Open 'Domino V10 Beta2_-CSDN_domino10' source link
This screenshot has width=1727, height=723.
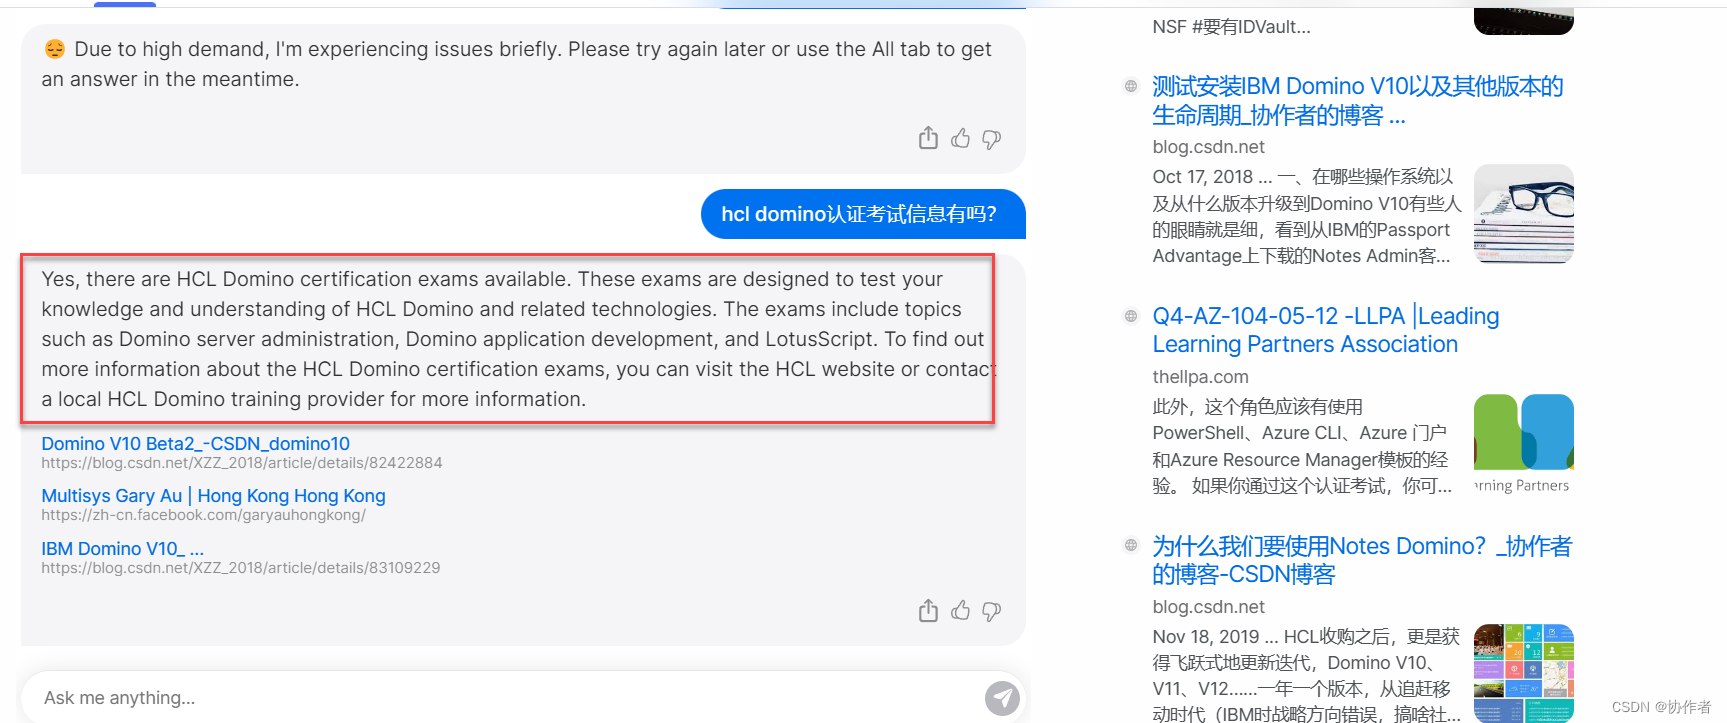[195, 443]
